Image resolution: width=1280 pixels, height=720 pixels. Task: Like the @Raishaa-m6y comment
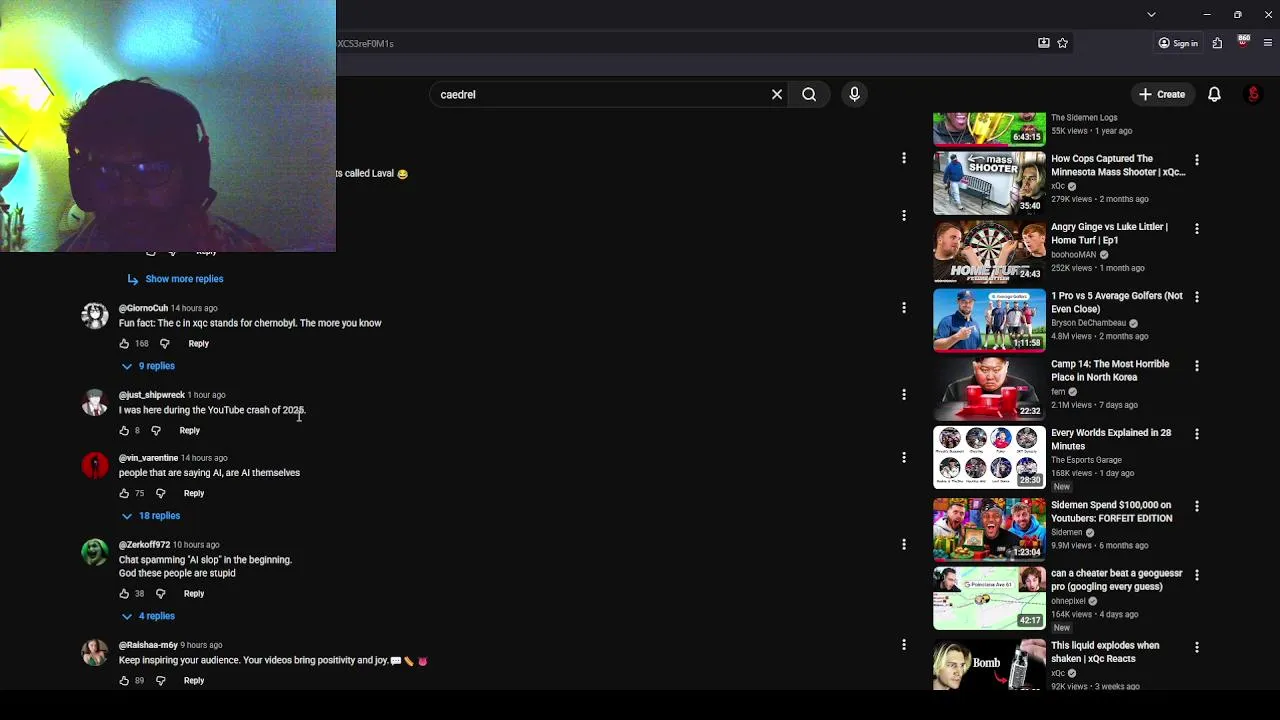point(124,681)
